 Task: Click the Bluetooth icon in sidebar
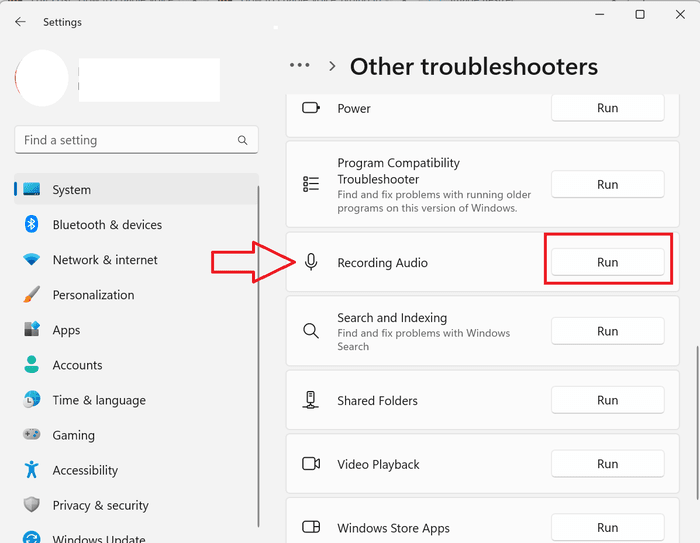[x=31, y=224]
